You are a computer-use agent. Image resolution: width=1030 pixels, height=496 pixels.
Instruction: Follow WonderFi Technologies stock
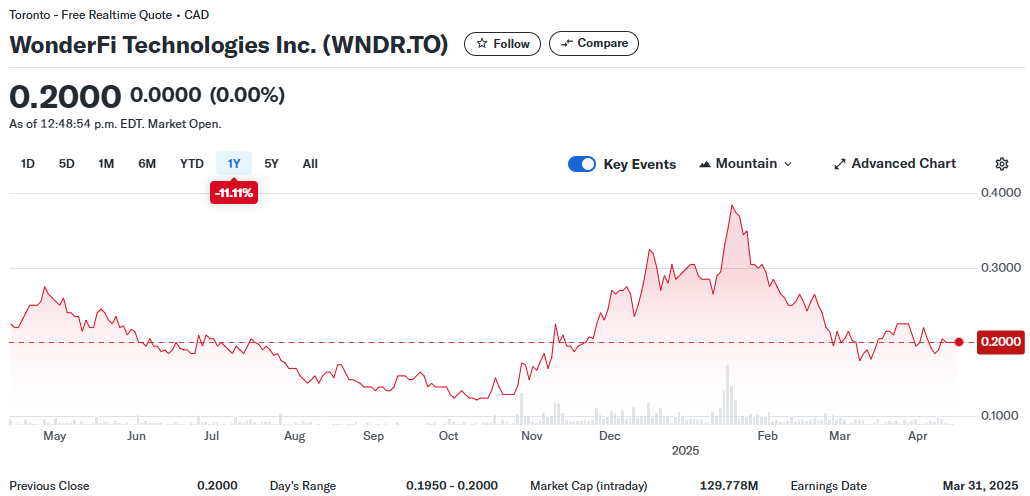pos(503,43)
